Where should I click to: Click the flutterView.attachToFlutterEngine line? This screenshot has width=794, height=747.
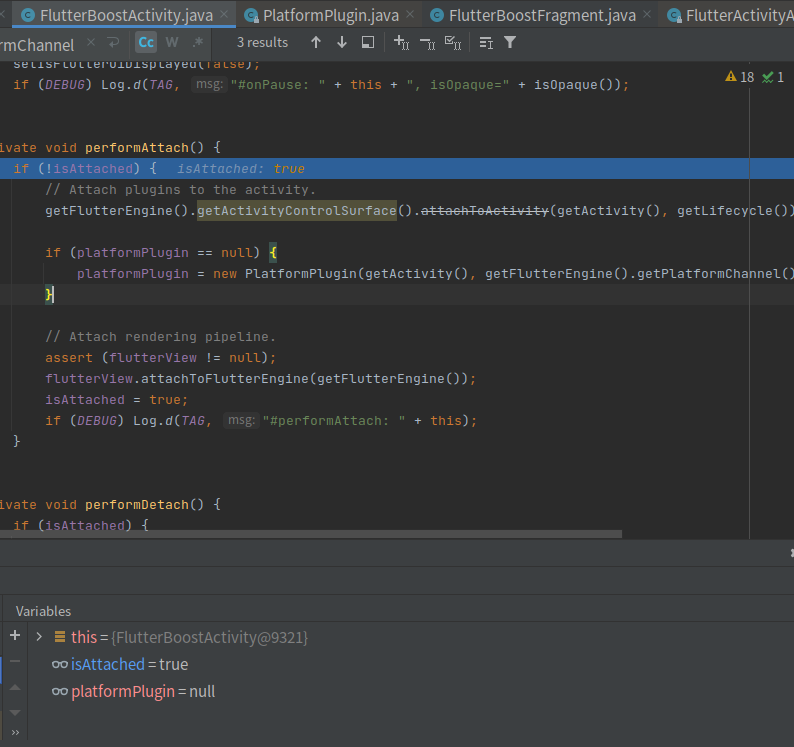click(261, 379)
